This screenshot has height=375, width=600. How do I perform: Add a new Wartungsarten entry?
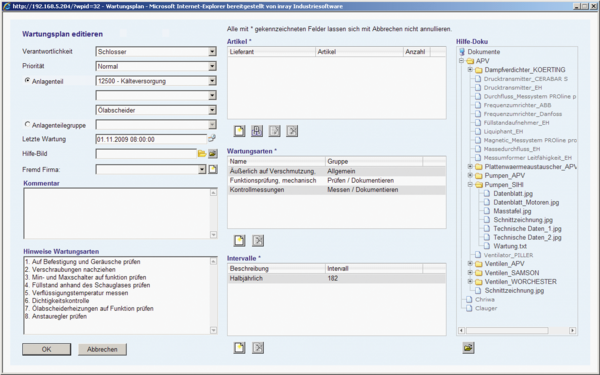[x=240, y=241]
